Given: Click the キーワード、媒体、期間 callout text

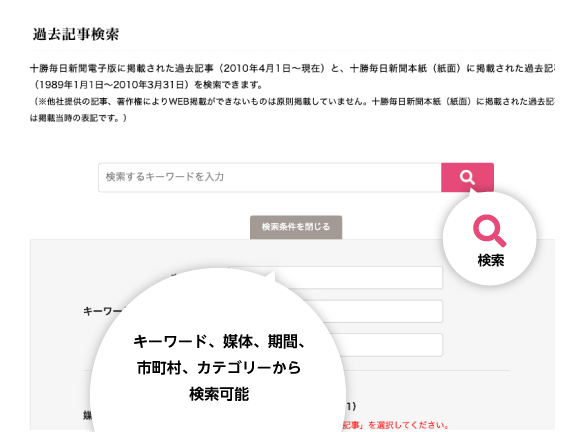Looking at the screenshot, I should click(219, 342).
